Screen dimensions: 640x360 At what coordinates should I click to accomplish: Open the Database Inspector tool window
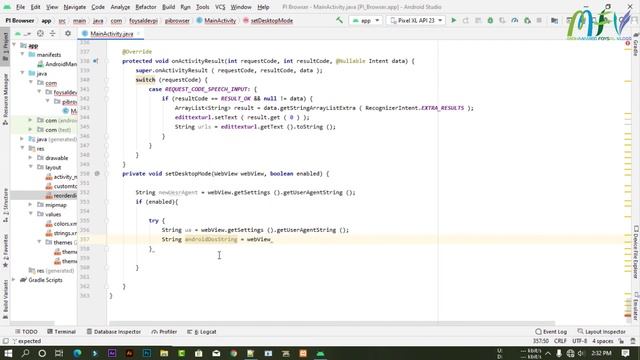tap(113, 332)
